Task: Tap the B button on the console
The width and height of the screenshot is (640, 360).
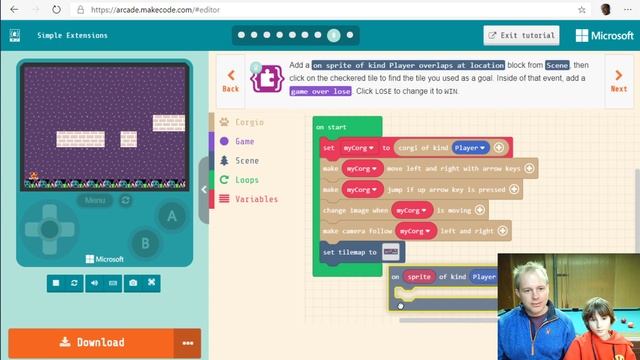Action: (x=145, y=243)
